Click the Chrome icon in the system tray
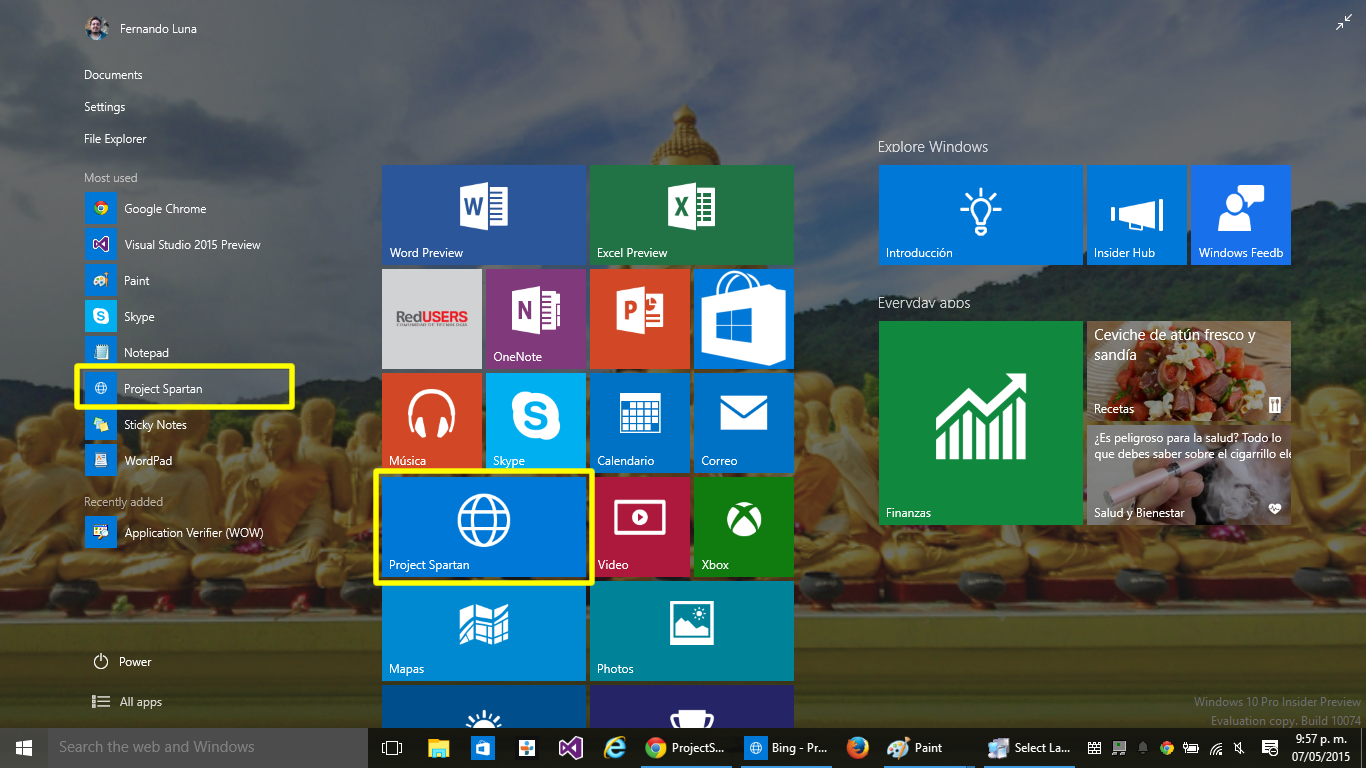This screenshot has height=768, width=1366. [x=1166, y=747]
